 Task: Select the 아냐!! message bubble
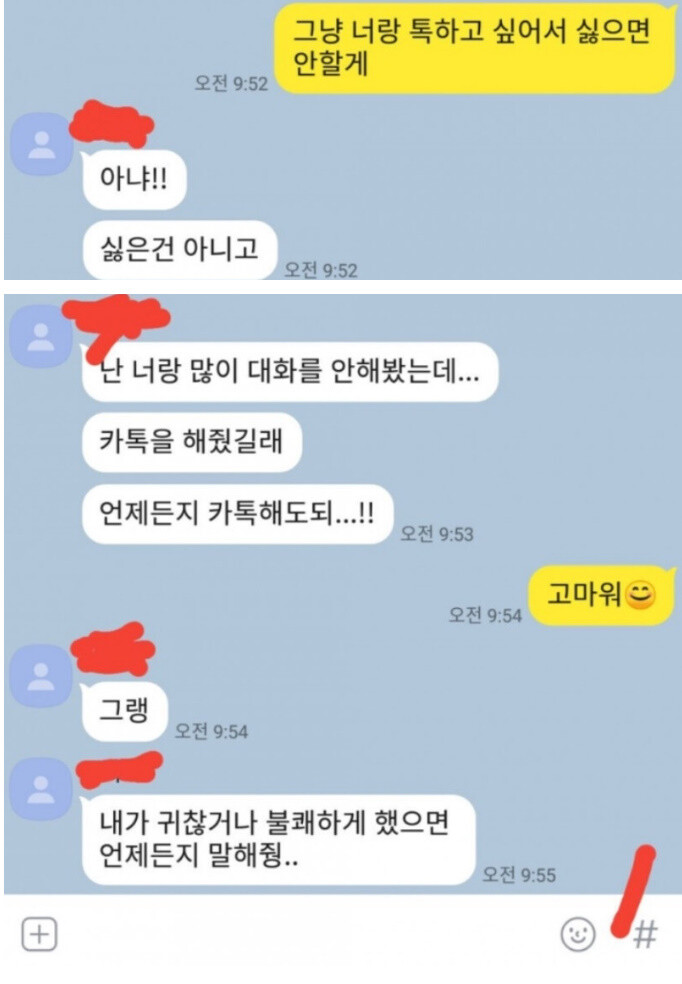(x=134, y=179)
